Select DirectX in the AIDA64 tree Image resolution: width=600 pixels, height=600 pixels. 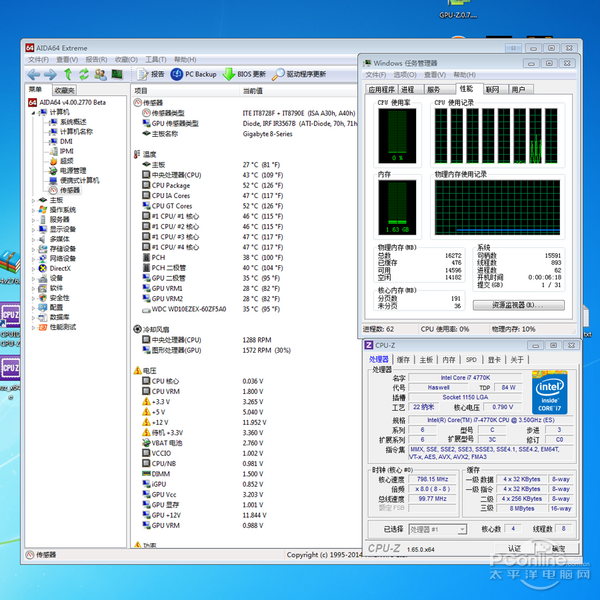point(60,268)
